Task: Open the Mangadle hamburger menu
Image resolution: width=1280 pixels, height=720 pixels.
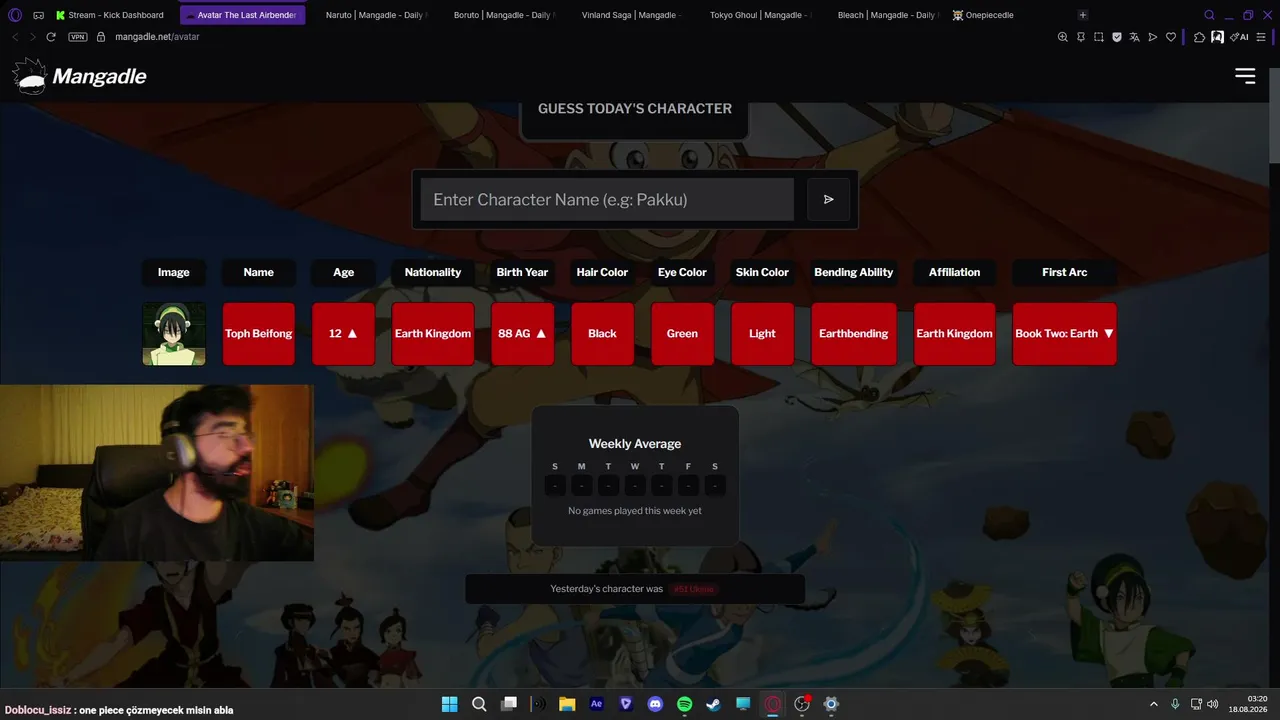Action: coord(1245,76)
